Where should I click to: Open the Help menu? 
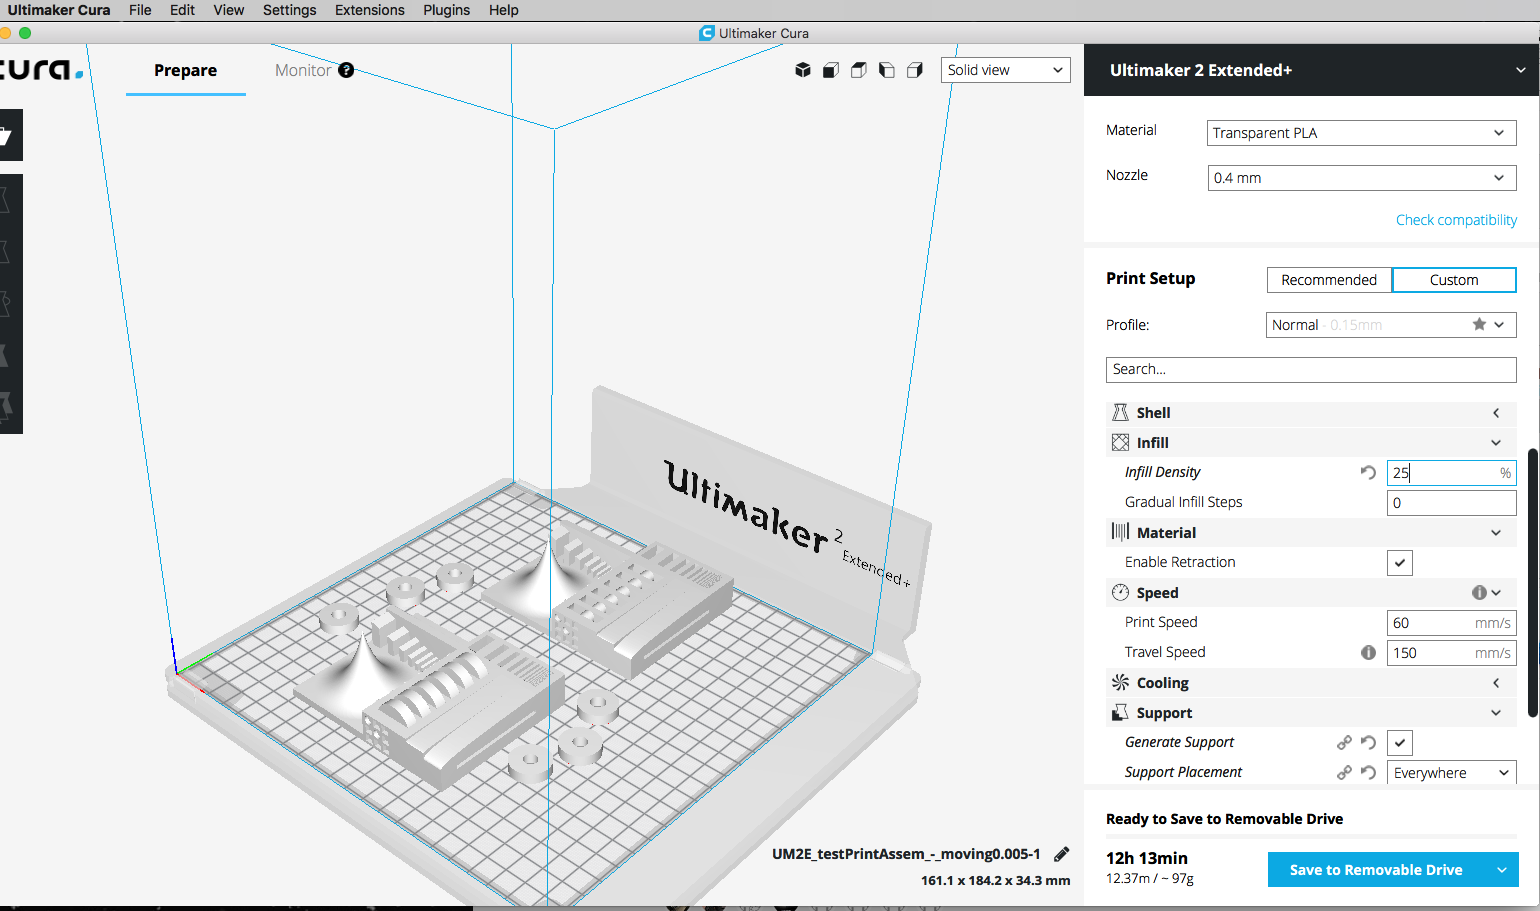(x=504, y=10)
